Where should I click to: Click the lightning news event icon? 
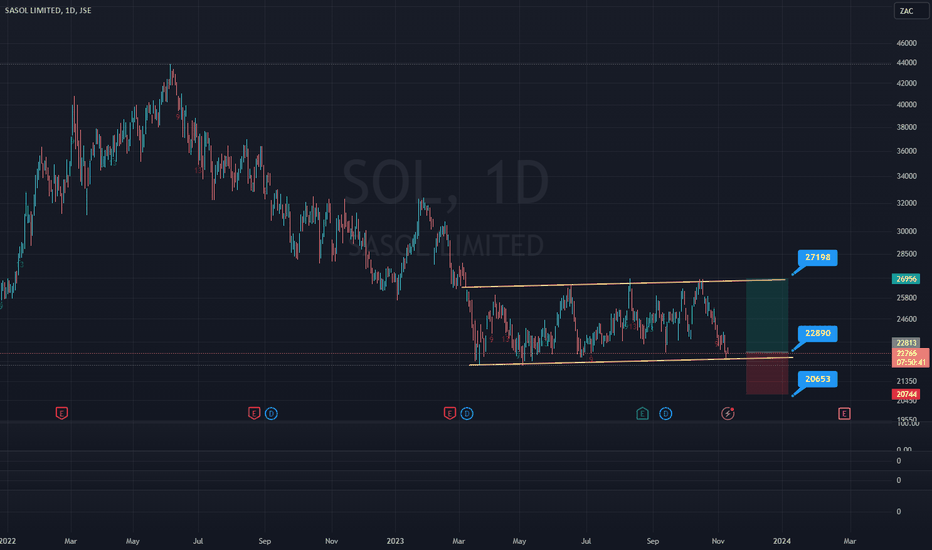[728, 413]
